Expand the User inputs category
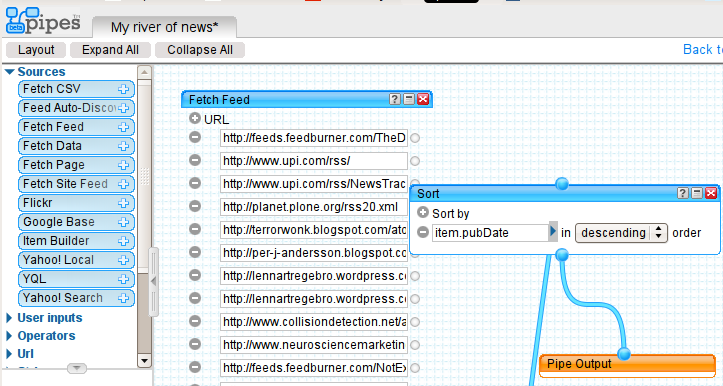The image size is (723, 386). pyautogui.click(x=9, y=318)
